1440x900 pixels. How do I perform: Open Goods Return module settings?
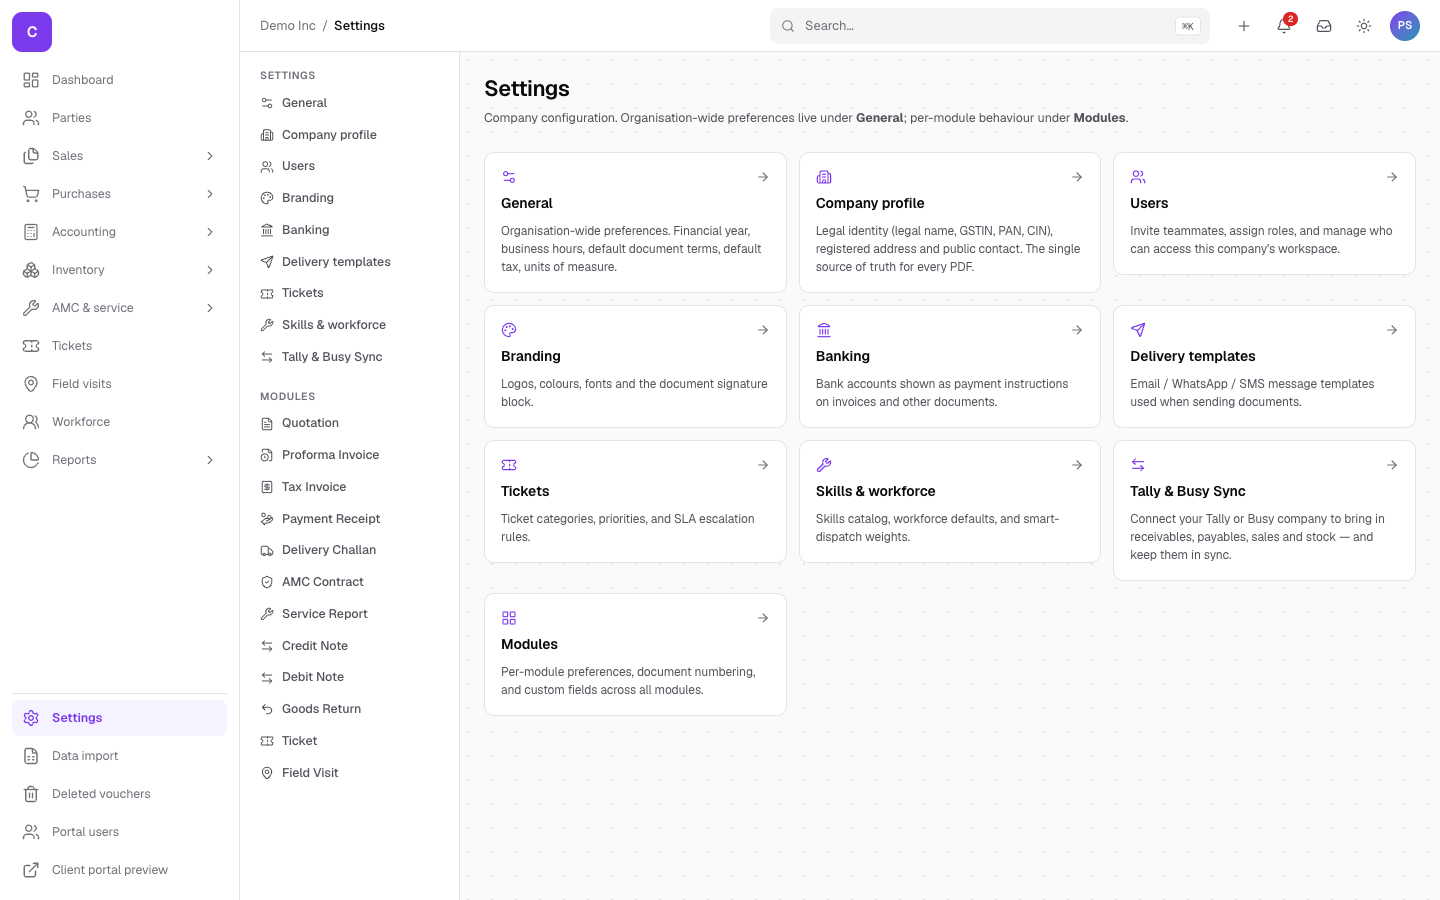point(349,709)
